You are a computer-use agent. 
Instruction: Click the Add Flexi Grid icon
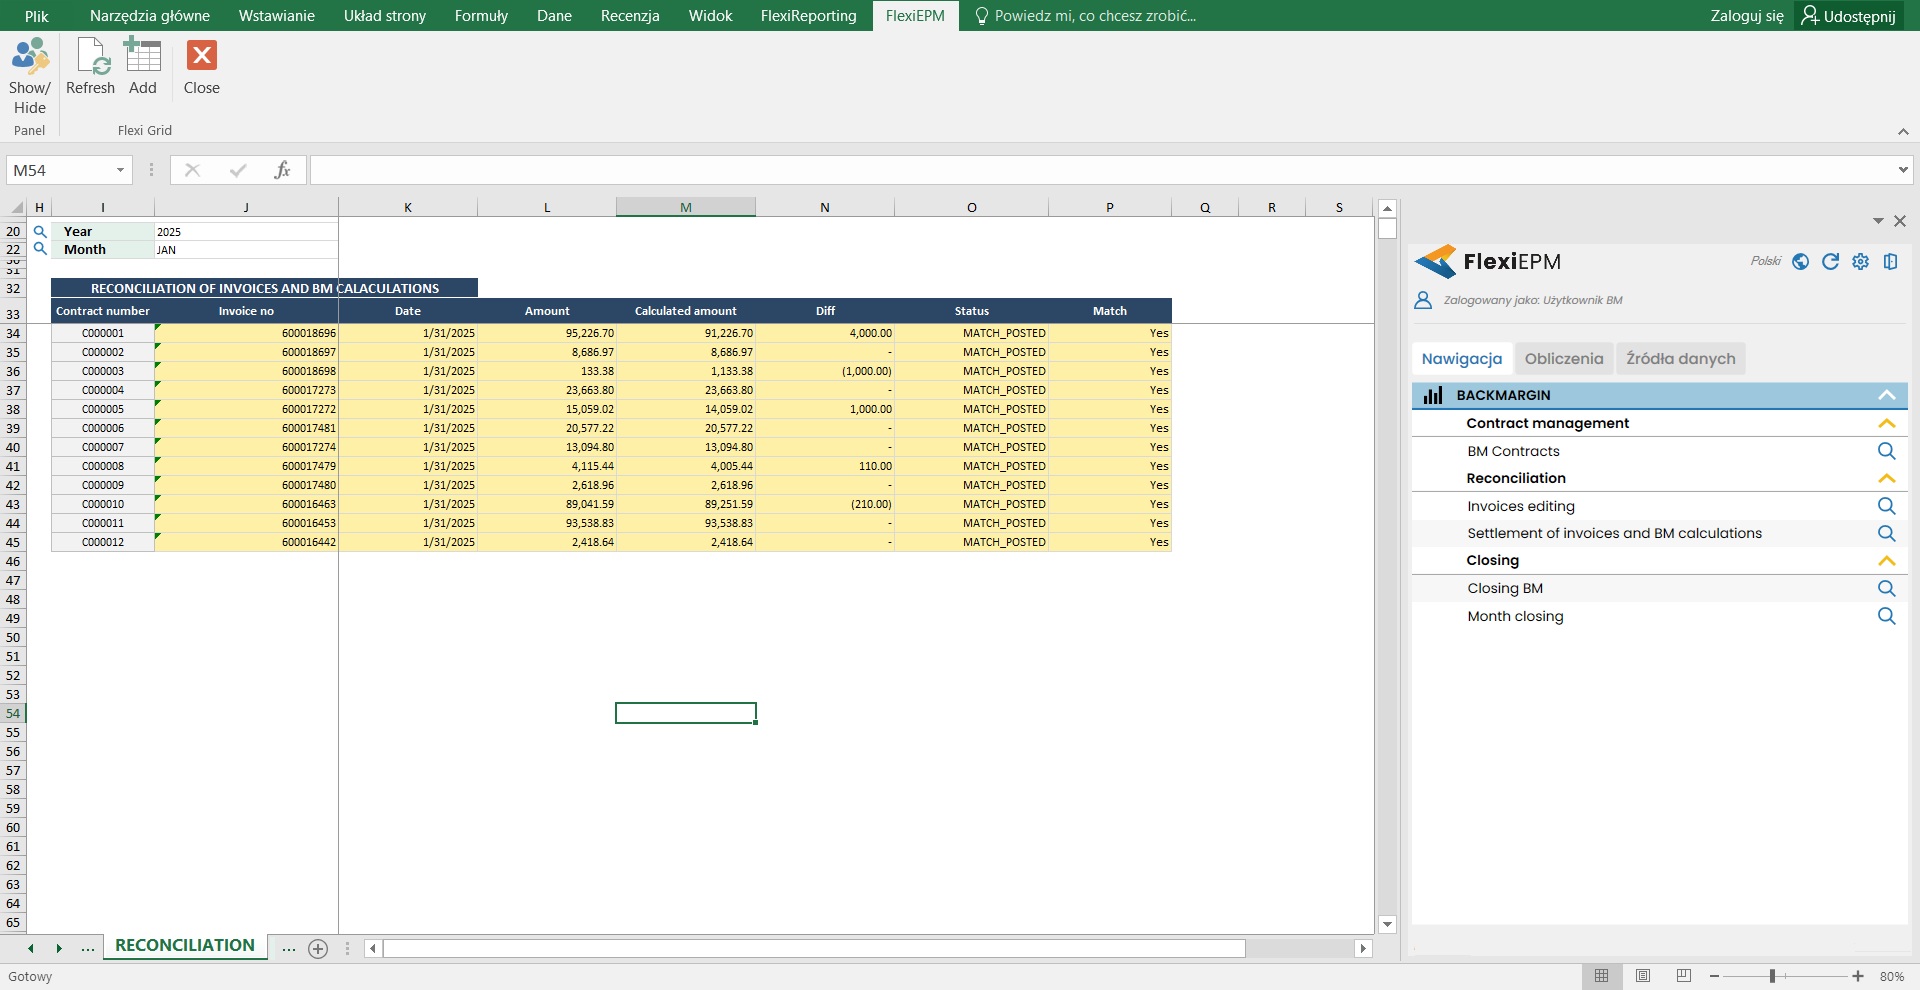[x=143, y=58]
